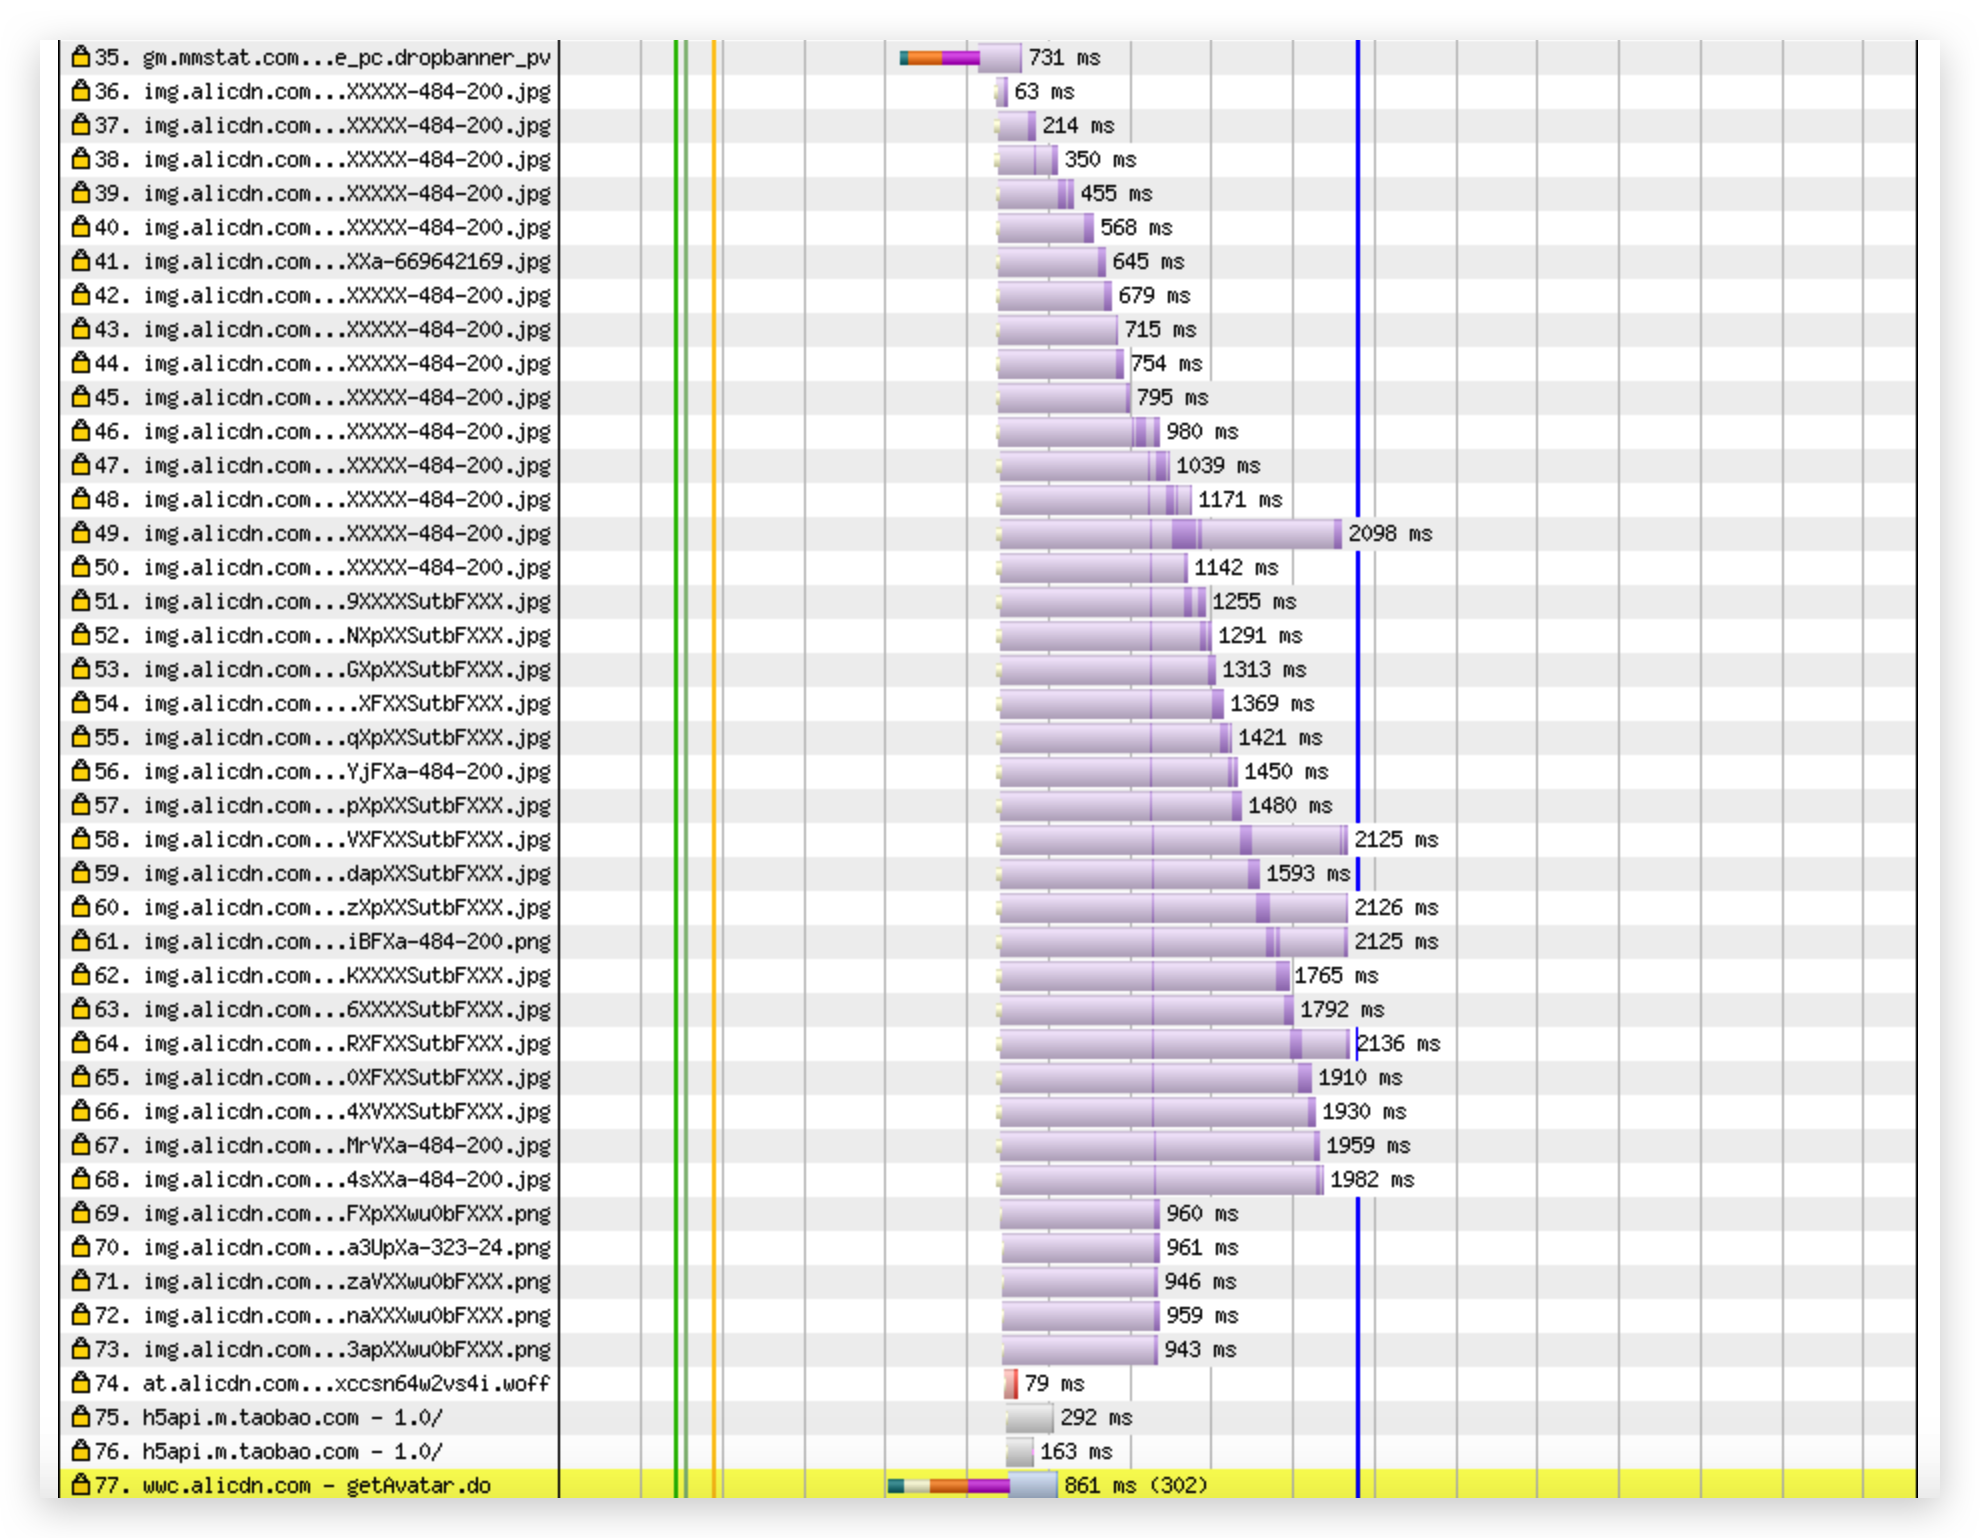The width and height of the screenshot is (1980, 1538).
Task: Open request 70 a3UpXa-323-24.png
Action: [x=345, y=1248]
